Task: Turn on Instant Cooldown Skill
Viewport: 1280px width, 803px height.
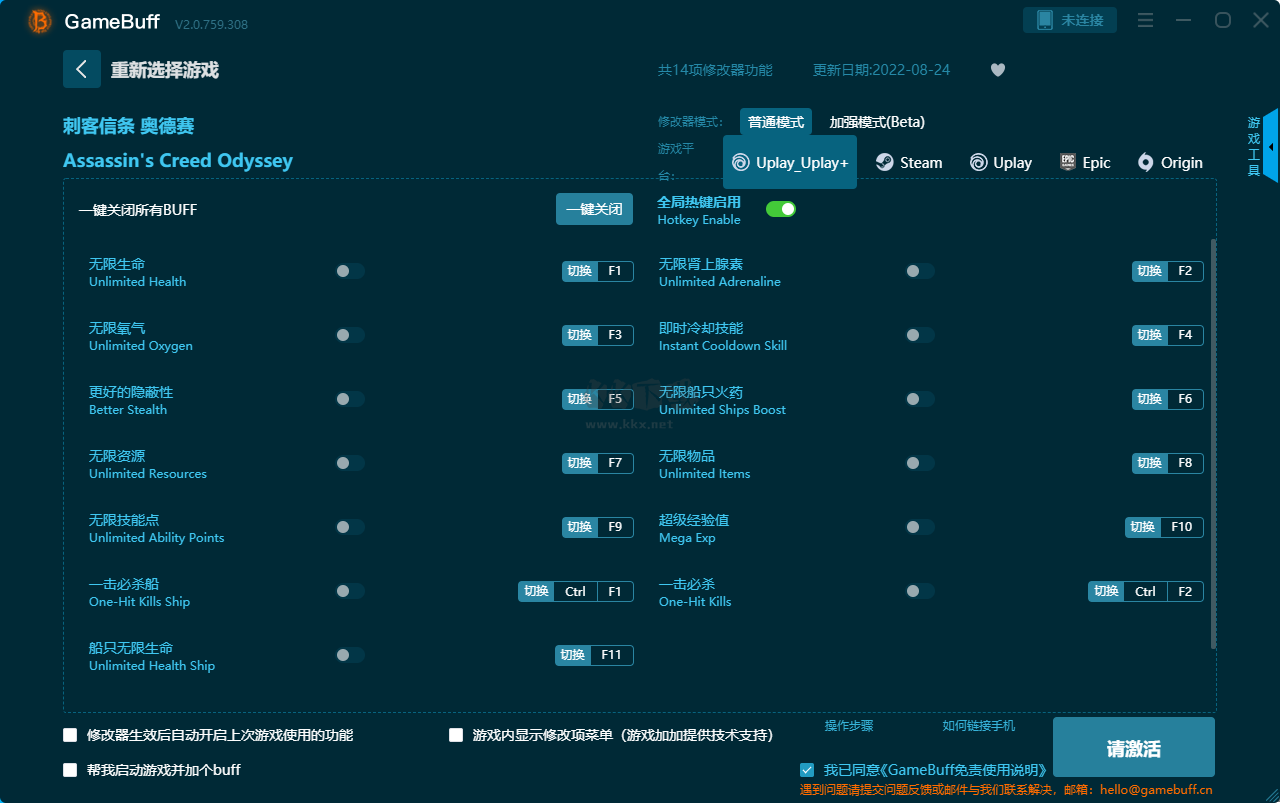Action: click(920, 335)
